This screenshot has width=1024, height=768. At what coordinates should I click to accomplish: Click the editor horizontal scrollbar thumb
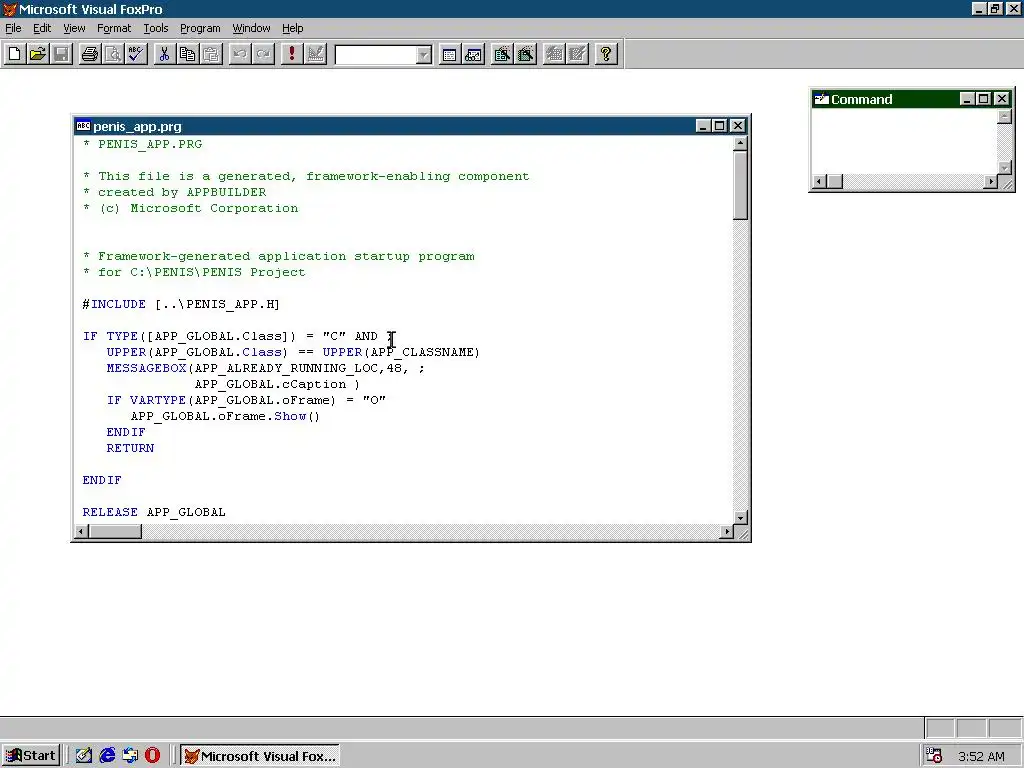pyautogui.click(x=115, y=532)
